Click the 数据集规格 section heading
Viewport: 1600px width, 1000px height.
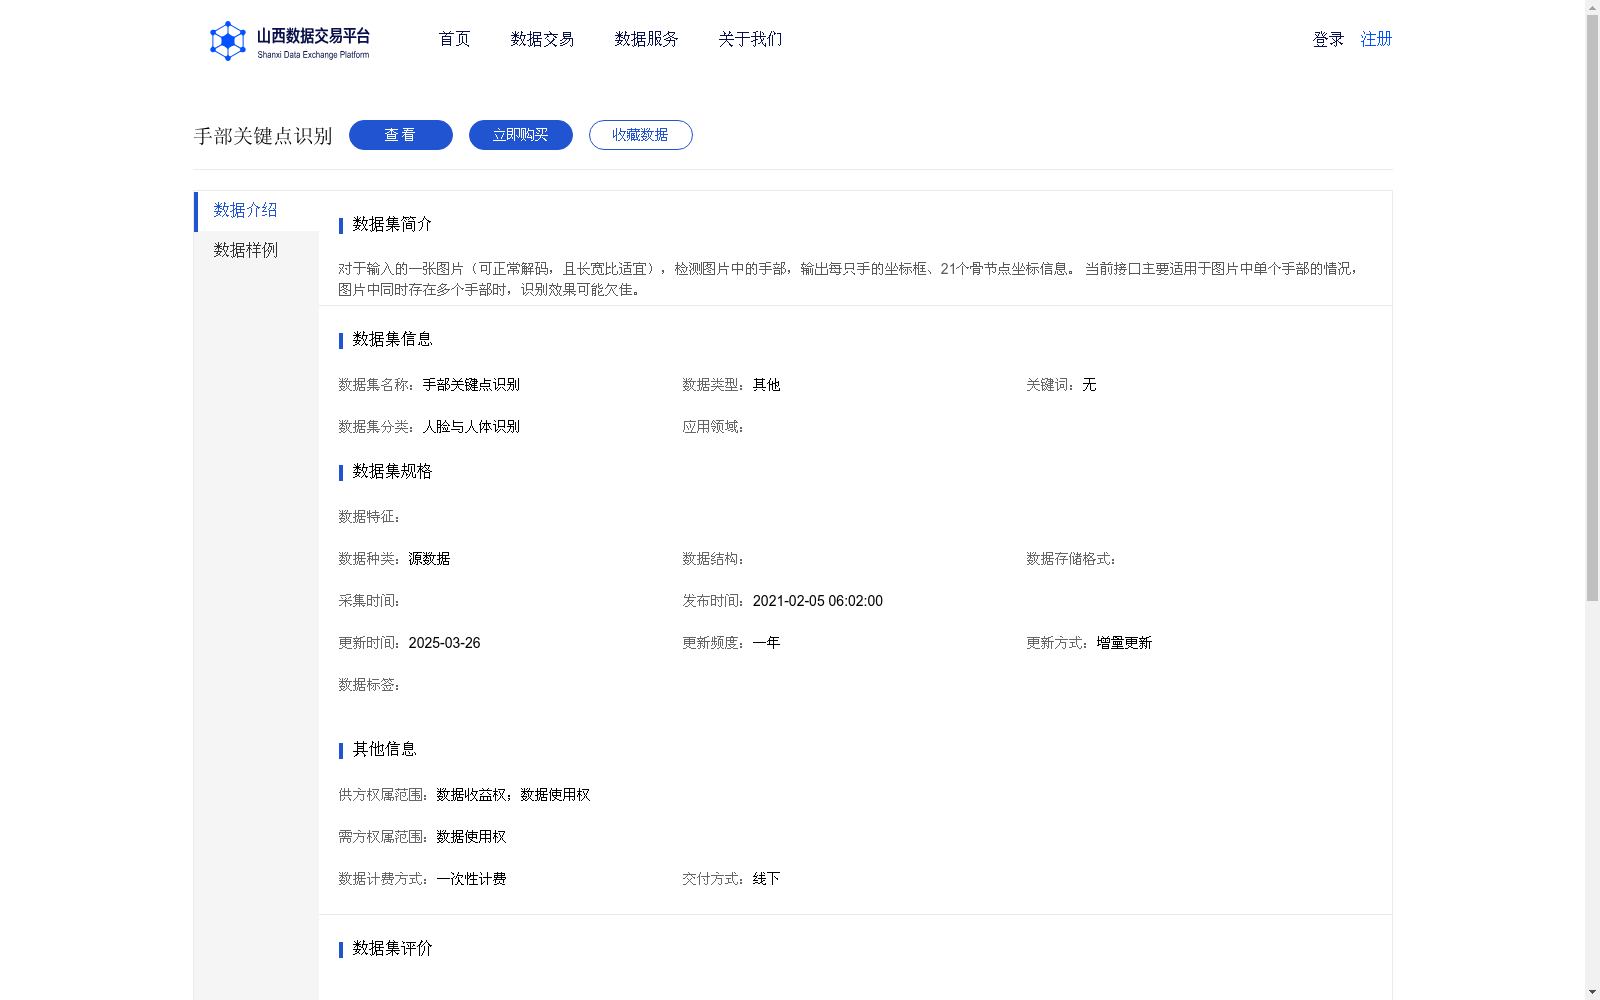tap(392, 471)
